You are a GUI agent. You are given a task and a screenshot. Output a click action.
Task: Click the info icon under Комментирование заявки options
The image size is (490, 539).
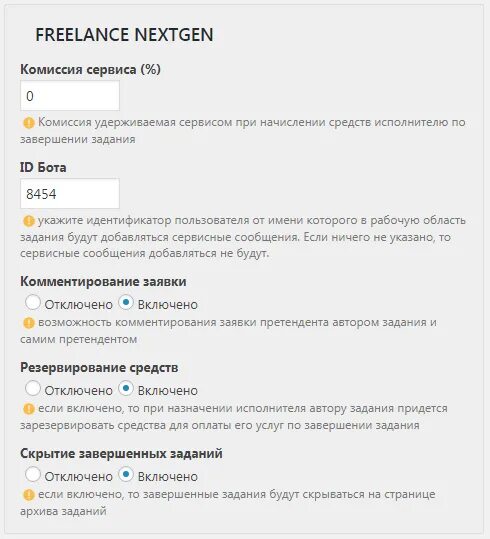29,323
